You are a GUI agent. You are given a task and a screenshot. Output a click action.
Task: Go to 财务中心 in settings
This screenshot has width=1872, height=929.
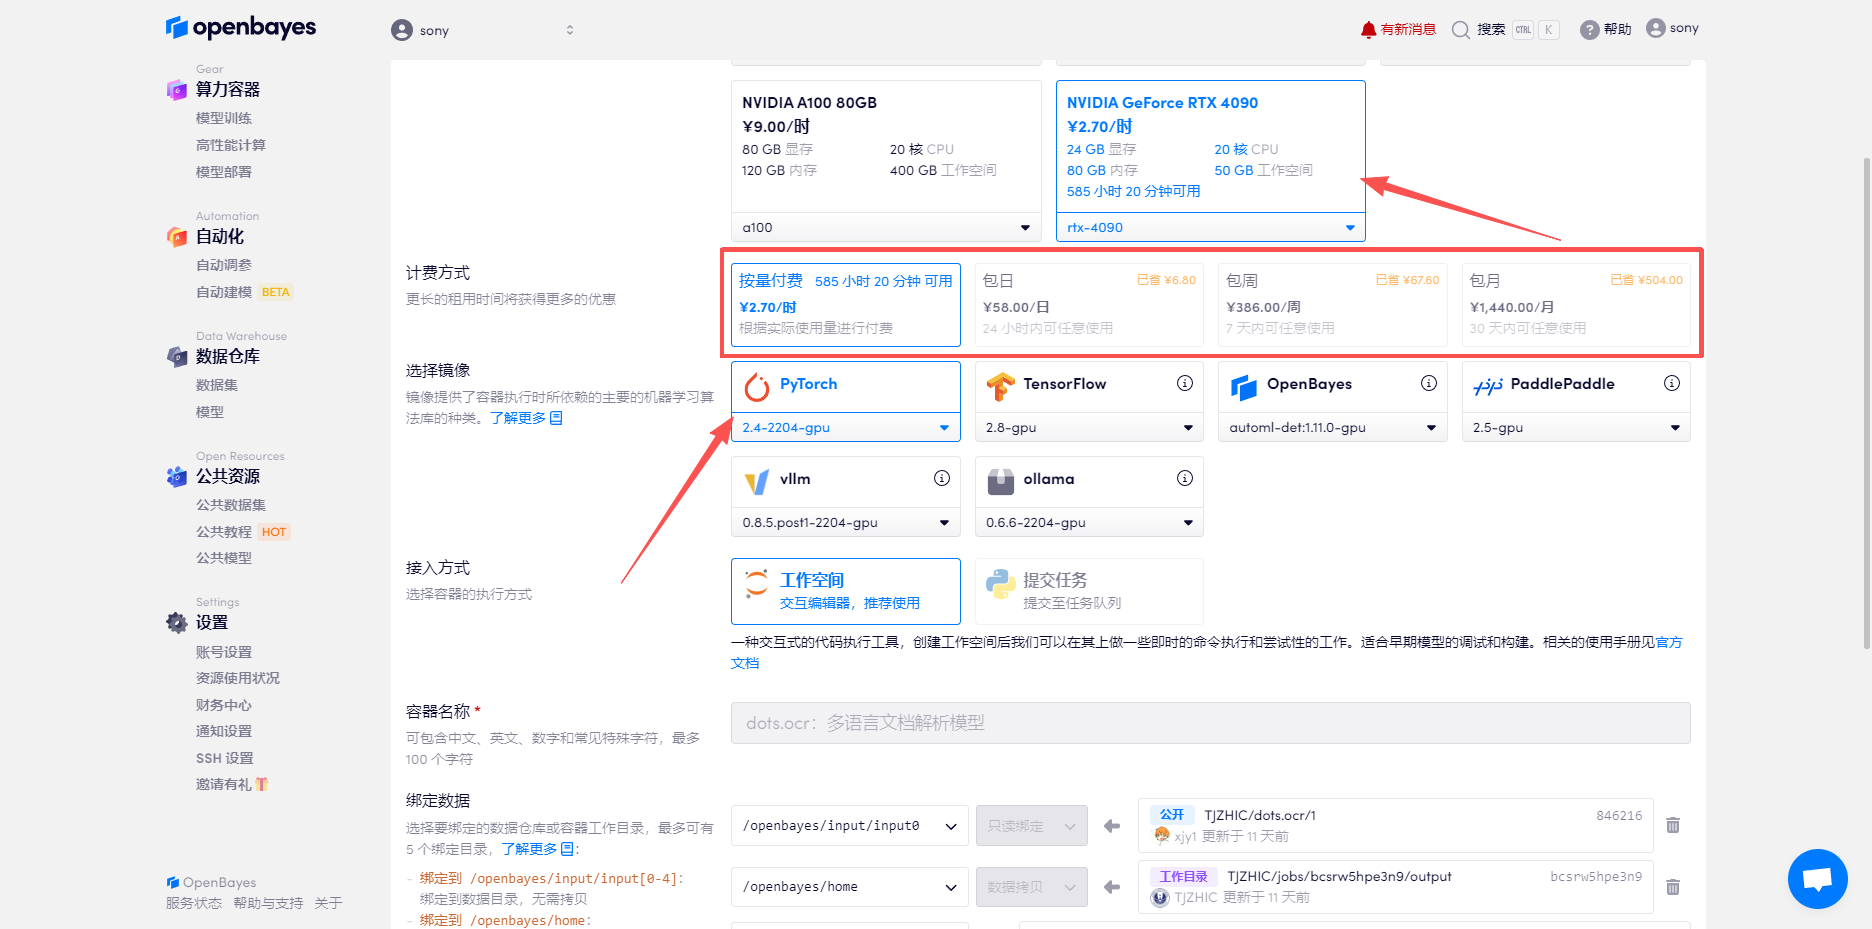tap(224, 705)
